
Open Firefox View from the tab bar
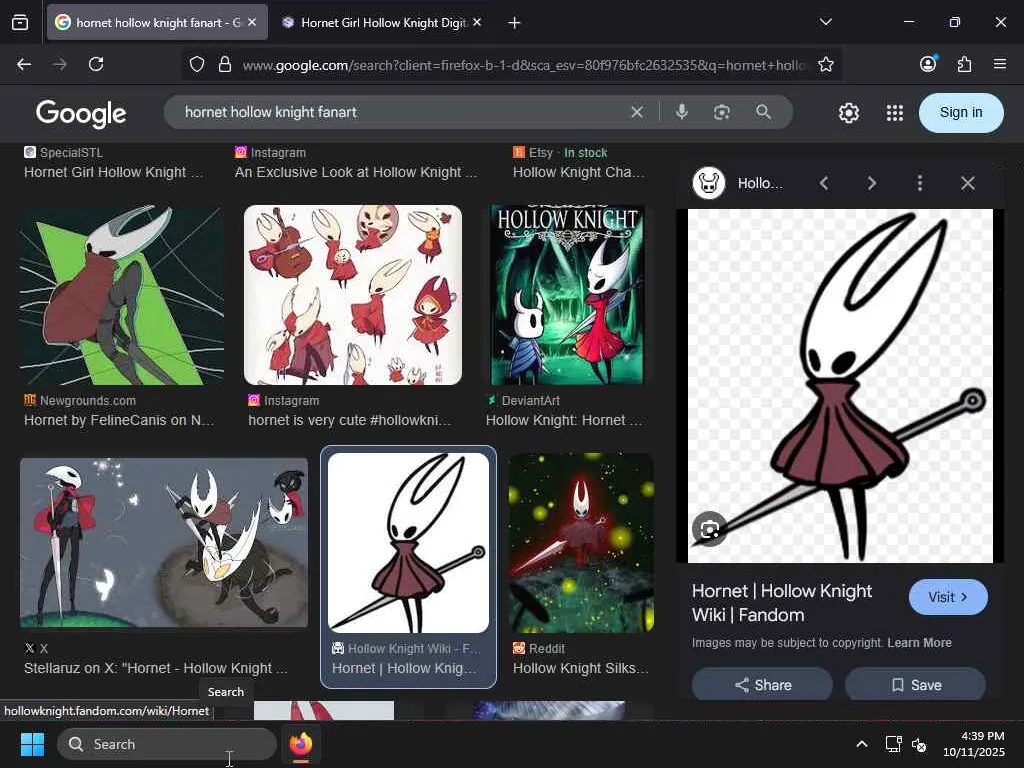pos(20,23)
